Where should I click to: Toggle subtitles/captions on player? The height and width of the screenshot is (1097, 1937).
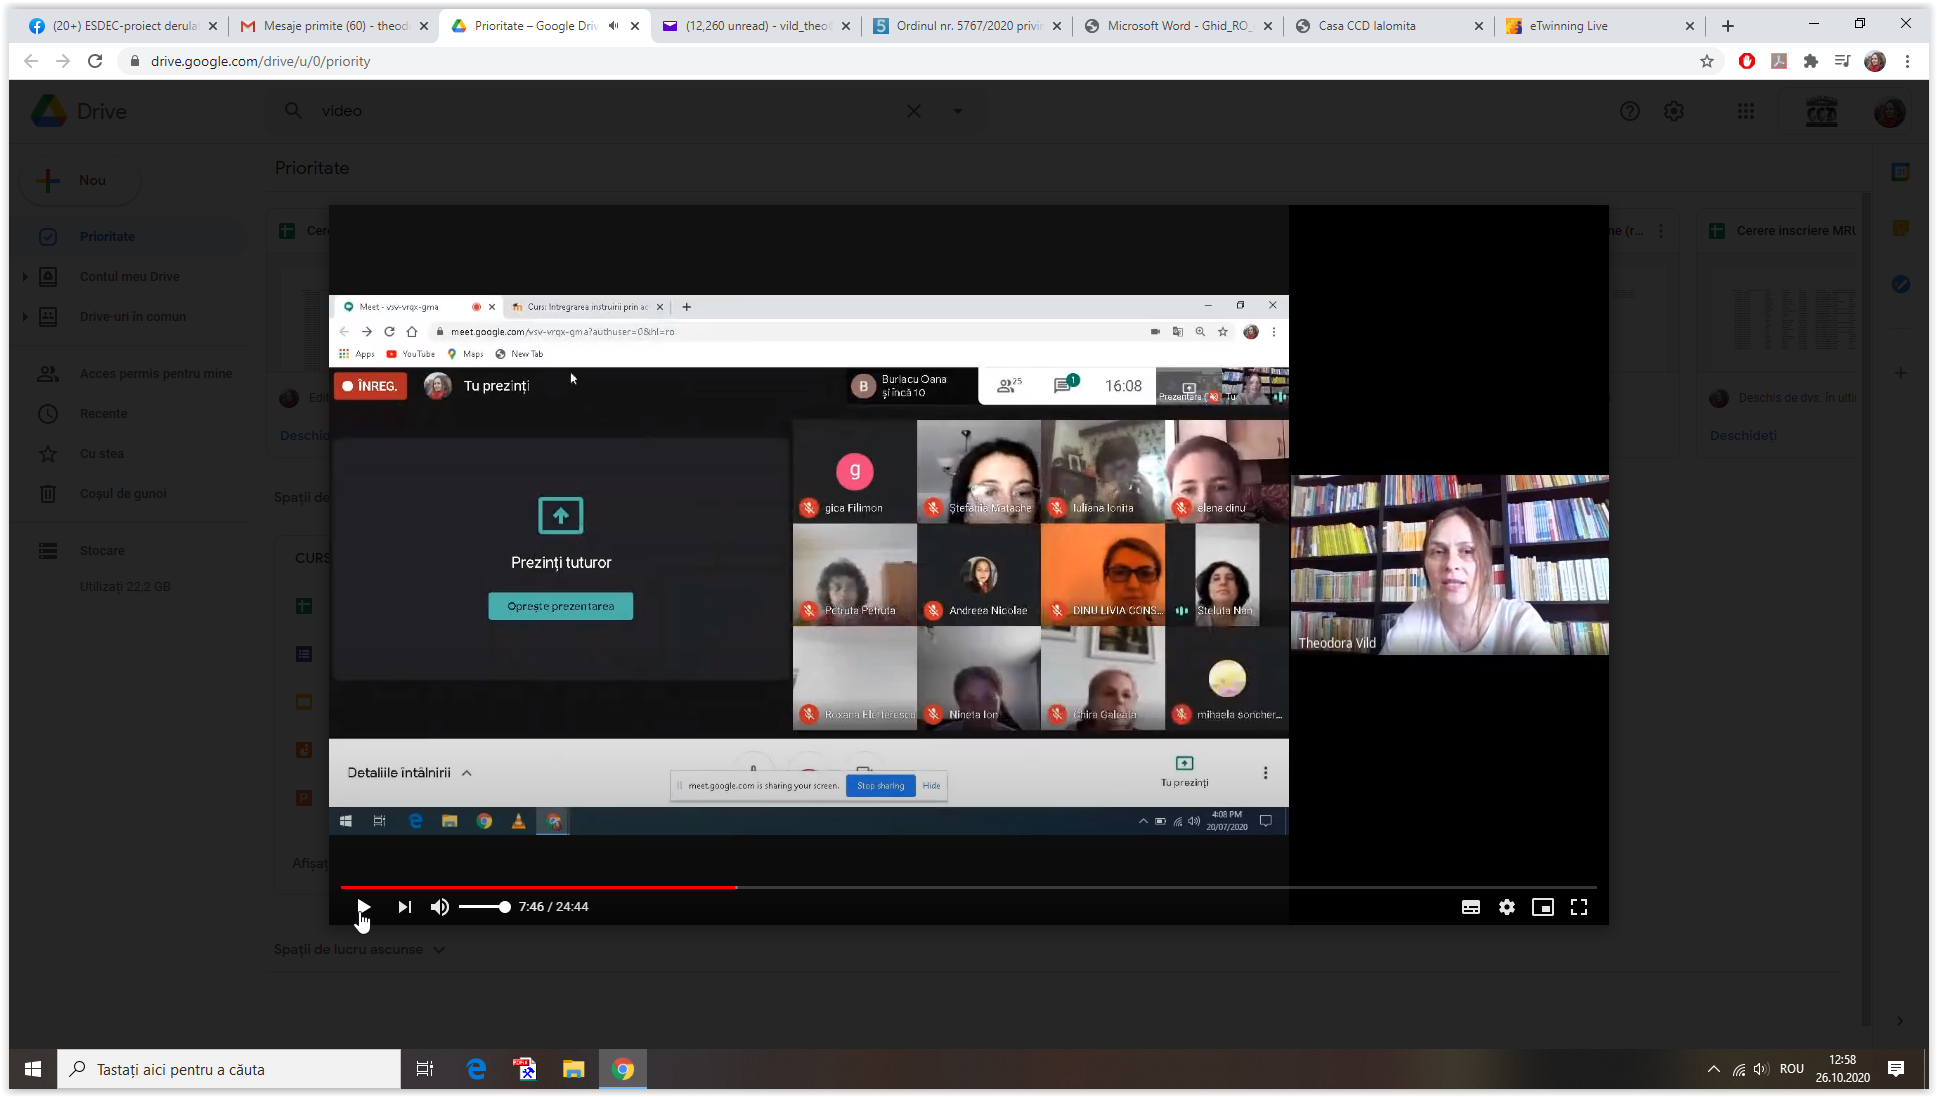pyautogui.click(x=1471, y=907)
